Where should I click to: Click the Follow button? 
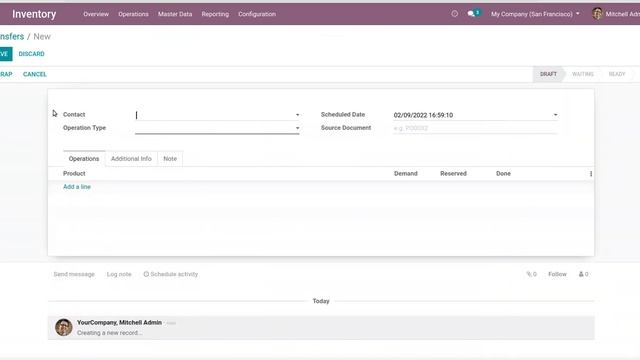pos(557,274)
